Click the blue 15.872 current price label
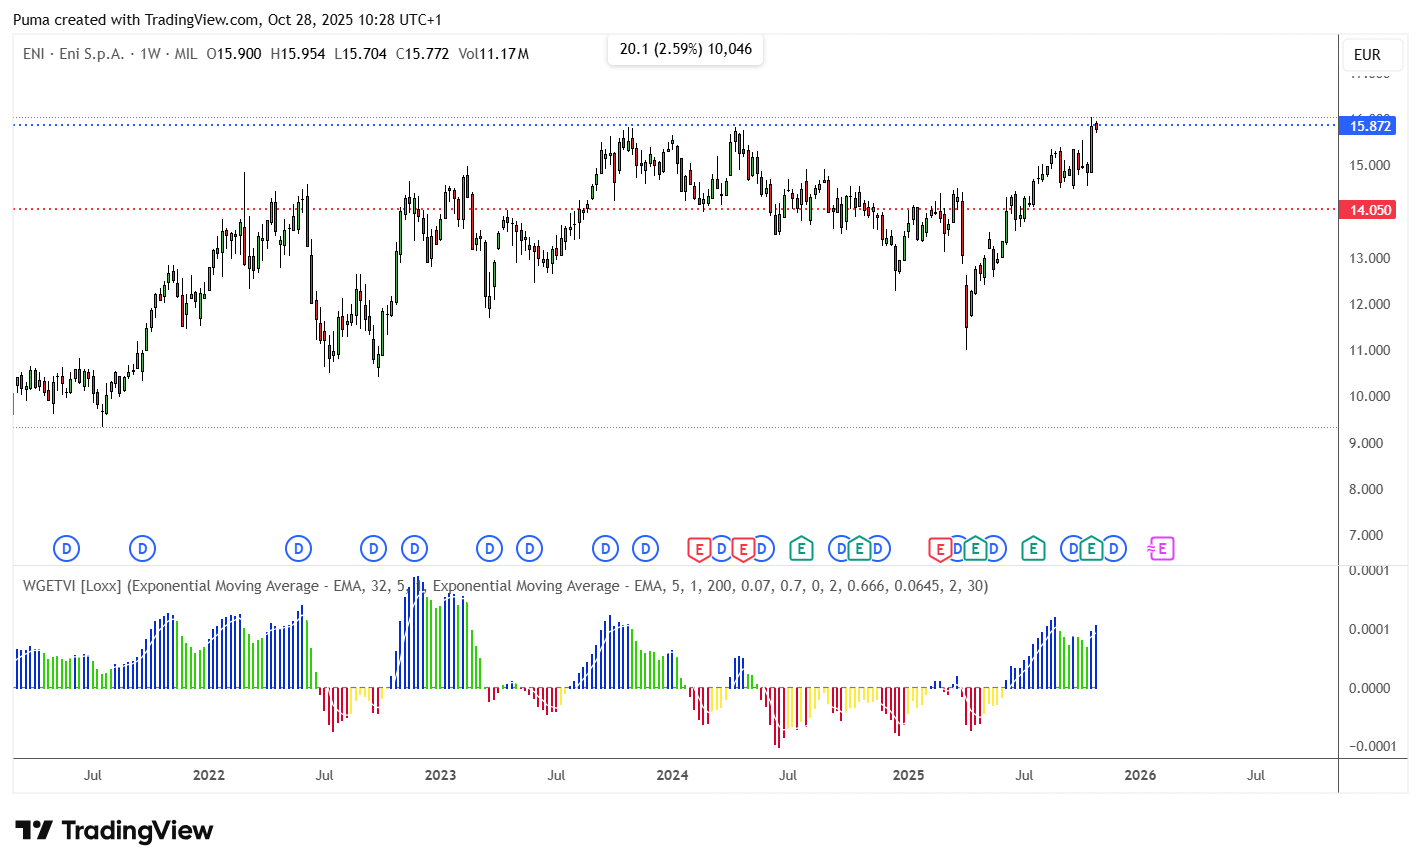The width and height of the screenshot is (1421, 868). click(x=1370, y=126)
